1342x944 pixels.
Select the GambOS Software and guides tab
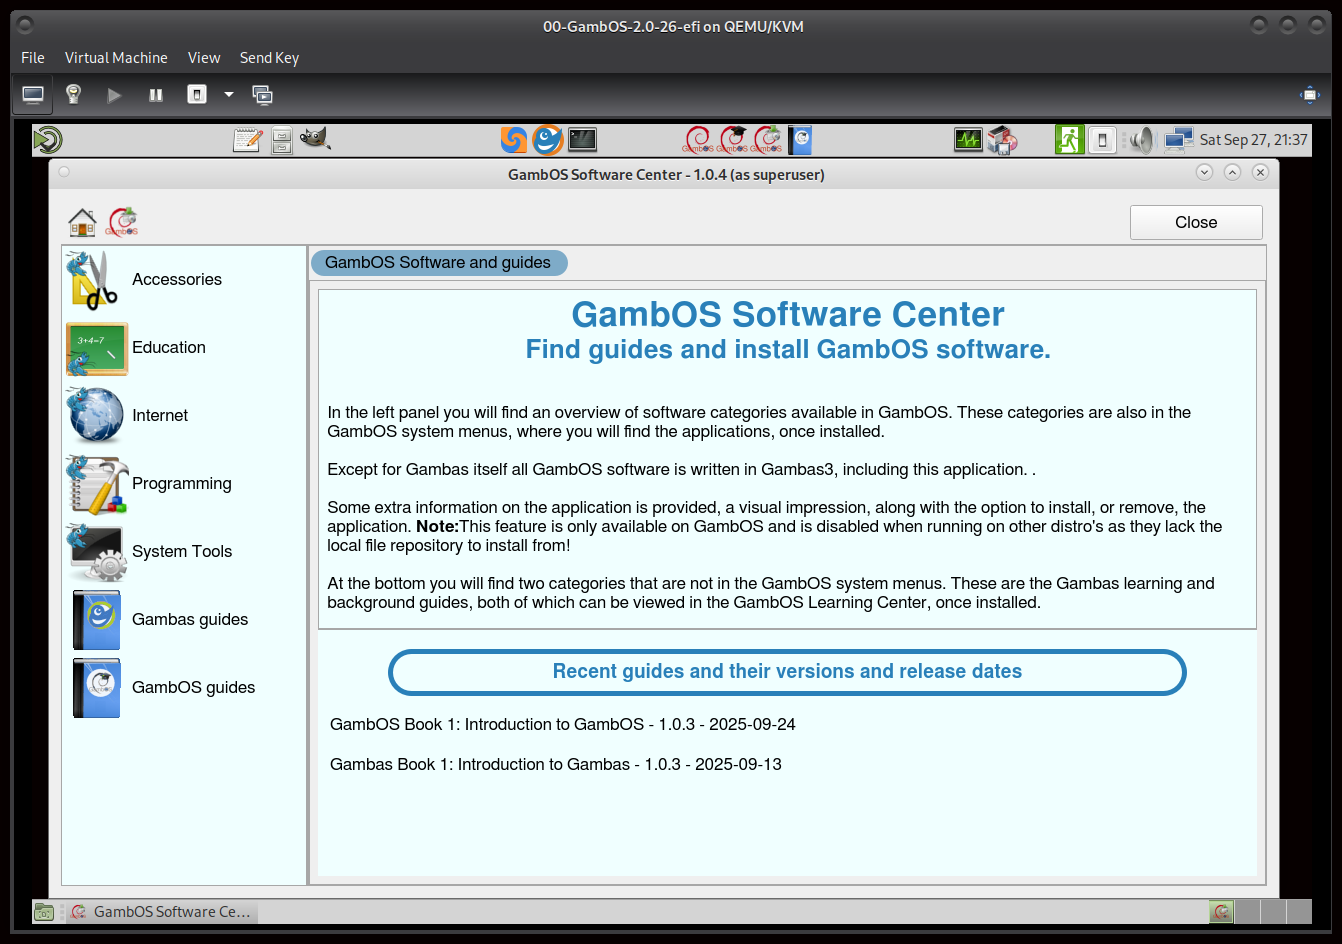(x=438, y=262)
